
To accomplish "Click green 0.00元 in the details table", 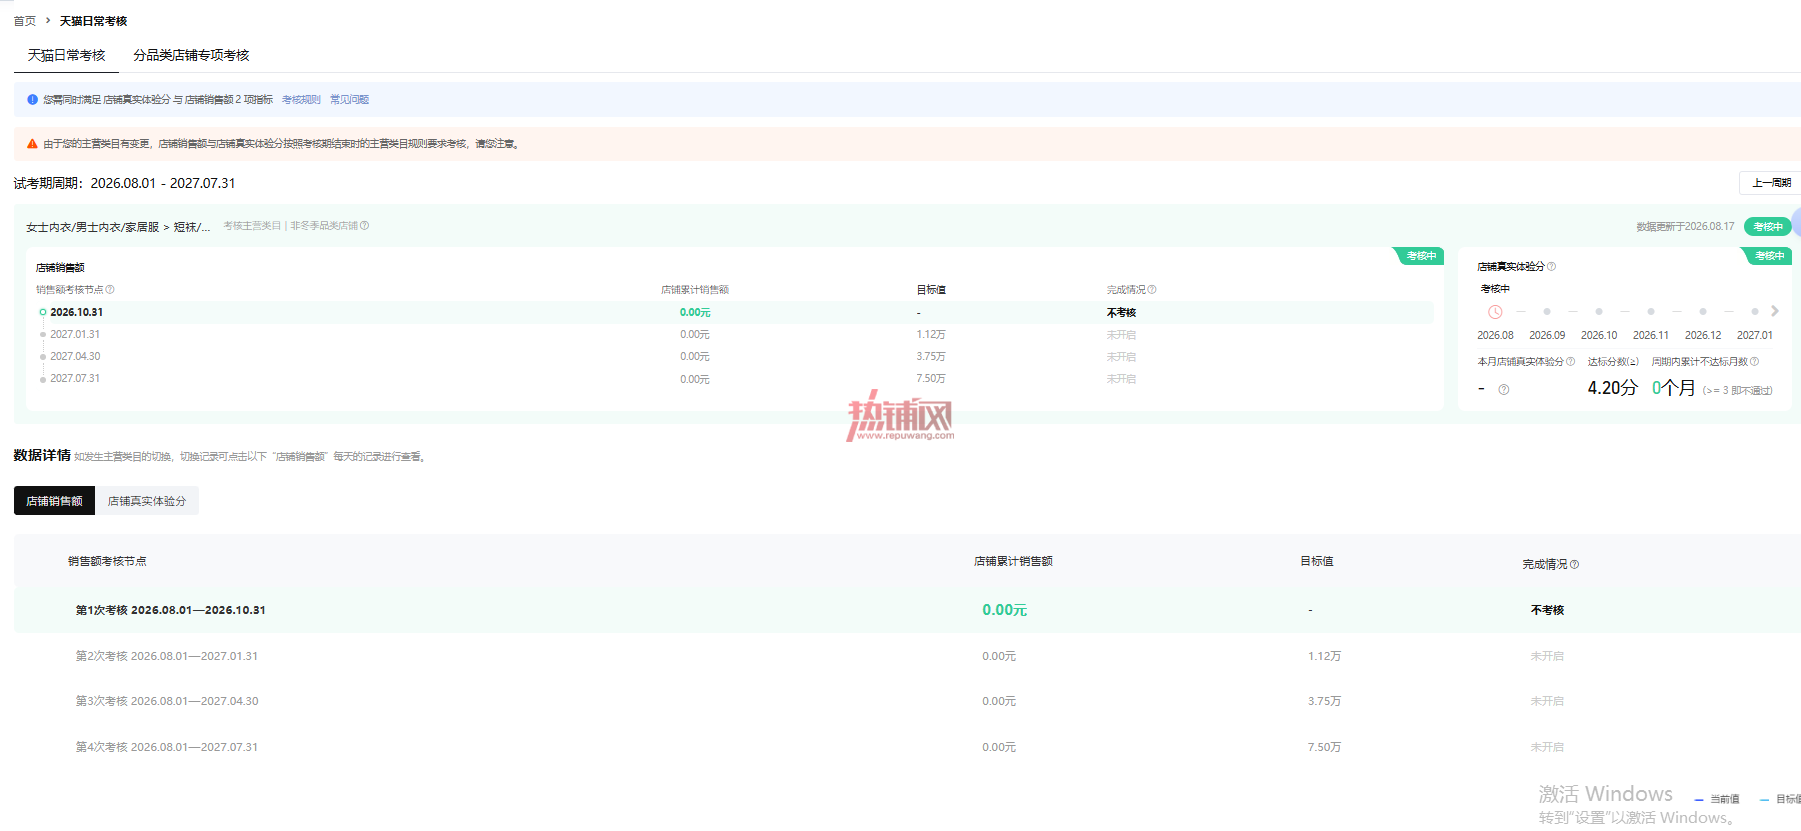I will point(1004,610).
